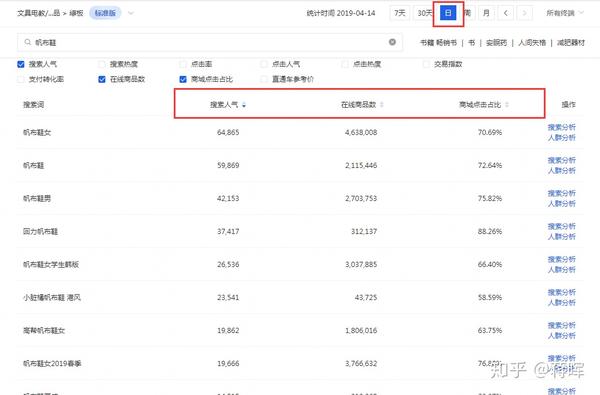The image size is (600, 395).
Task: Open 人群分析 for 小脏橘帆布鞋 港风 row
Action: [561, 303]
